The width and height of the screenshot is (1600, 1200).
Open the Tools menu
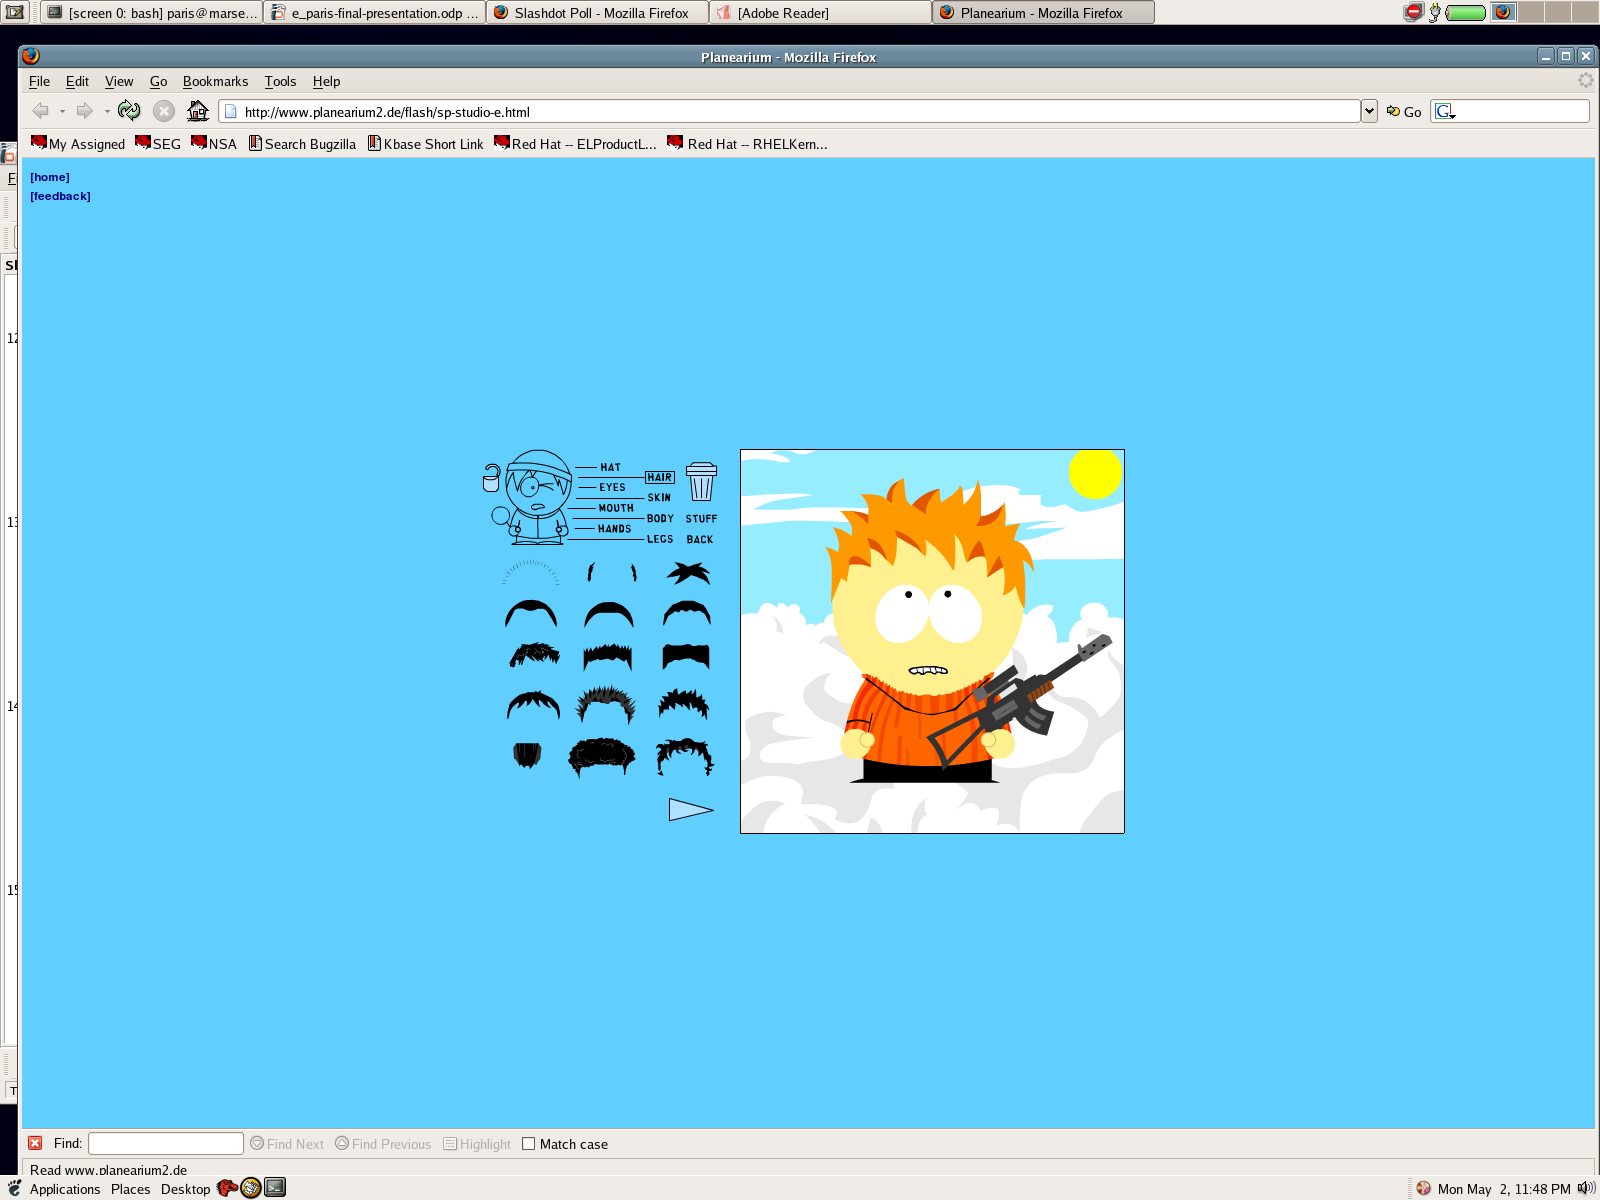point(280,81)
